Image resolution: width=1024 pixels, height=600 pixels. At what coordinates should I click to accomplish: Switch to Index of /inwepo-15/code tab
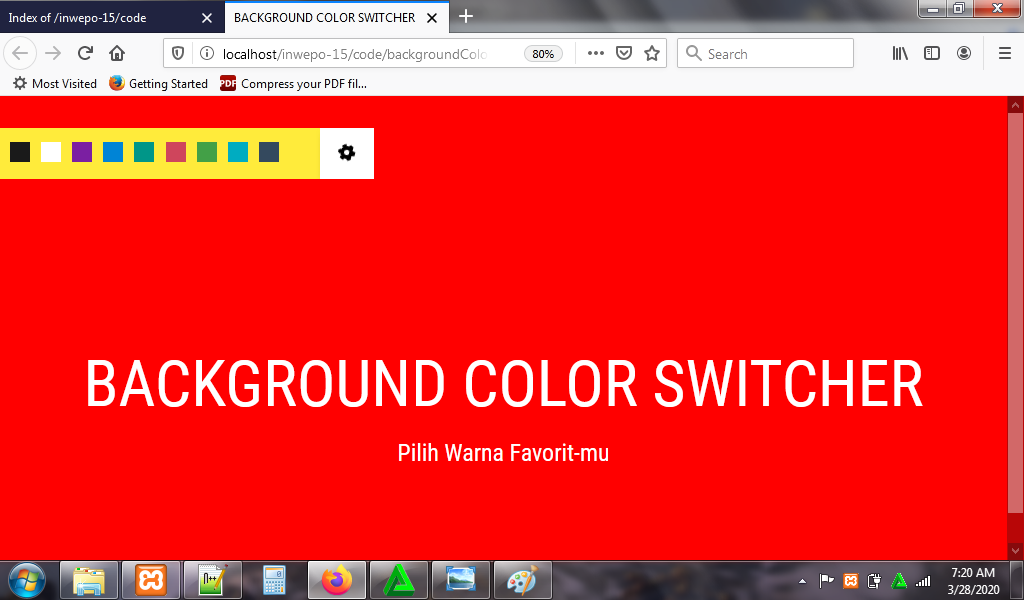[111, 18]
